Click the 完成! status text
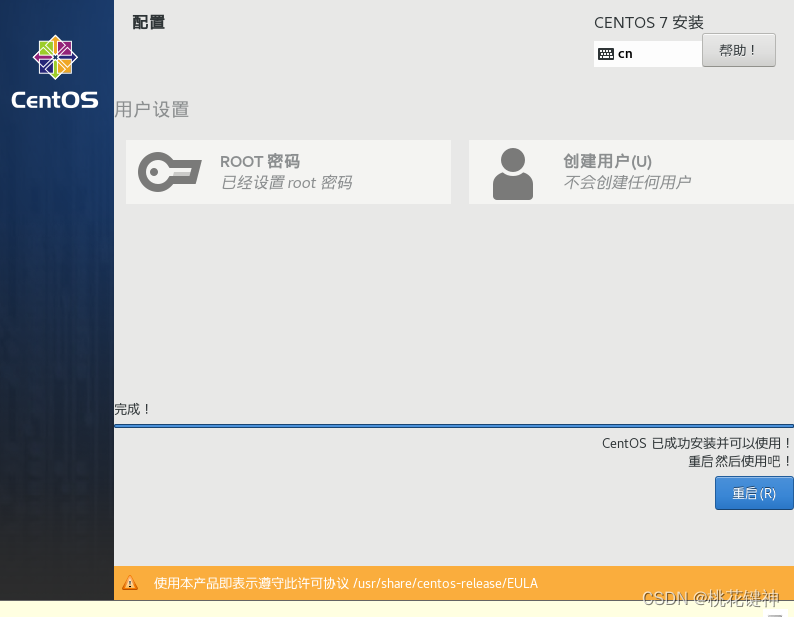This screenshot has width=794, height=617. (x=132, y=409)
